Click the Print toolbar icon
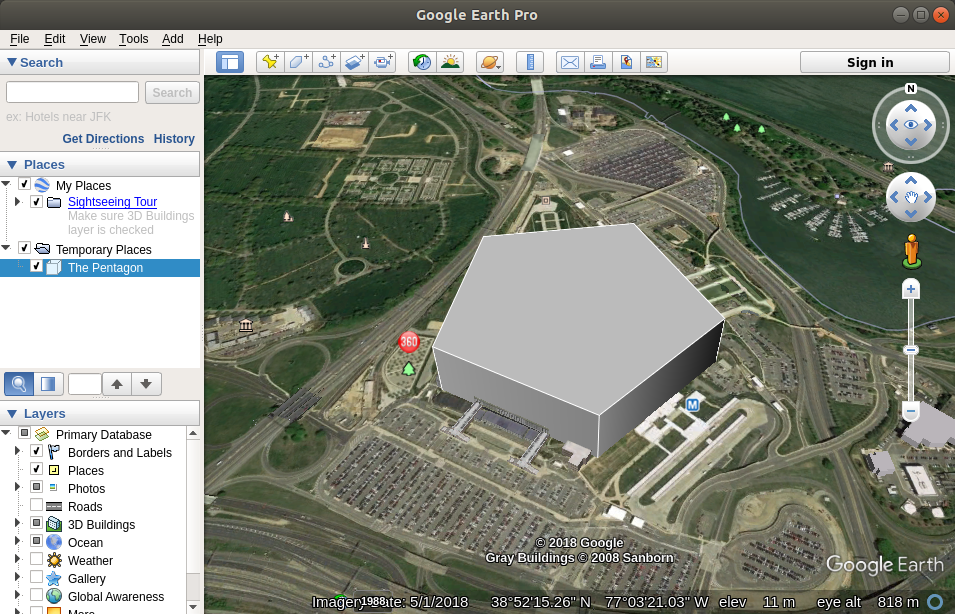Image resolution: width=955 pixels, height=614 pixels. (x=597, y=62)
